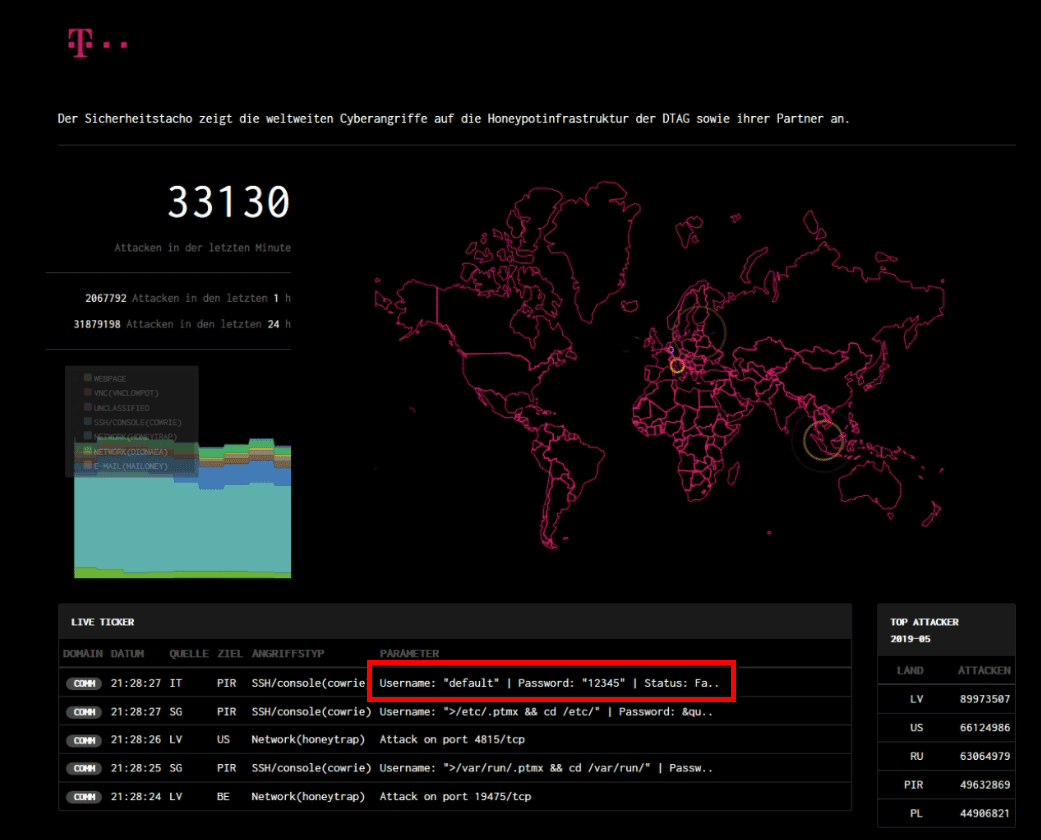Sort by the PARAMETER column header
This screenshot has height=840, width=1041.
tap(410, 653)
